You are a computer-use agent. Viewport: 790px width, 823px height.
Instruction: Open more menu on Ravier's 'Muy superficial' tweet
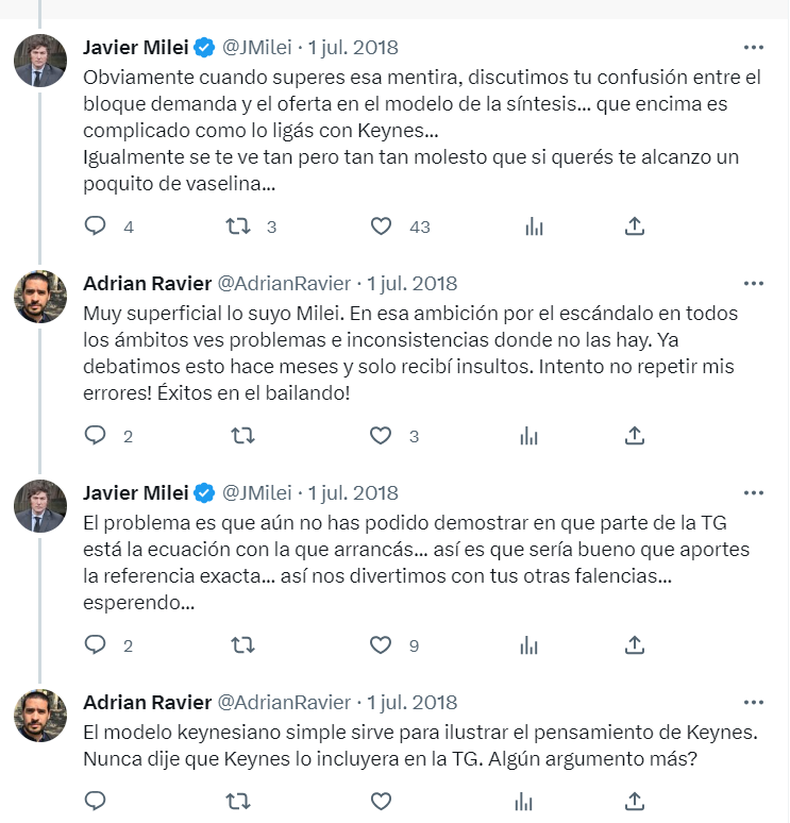coord(753,283)
